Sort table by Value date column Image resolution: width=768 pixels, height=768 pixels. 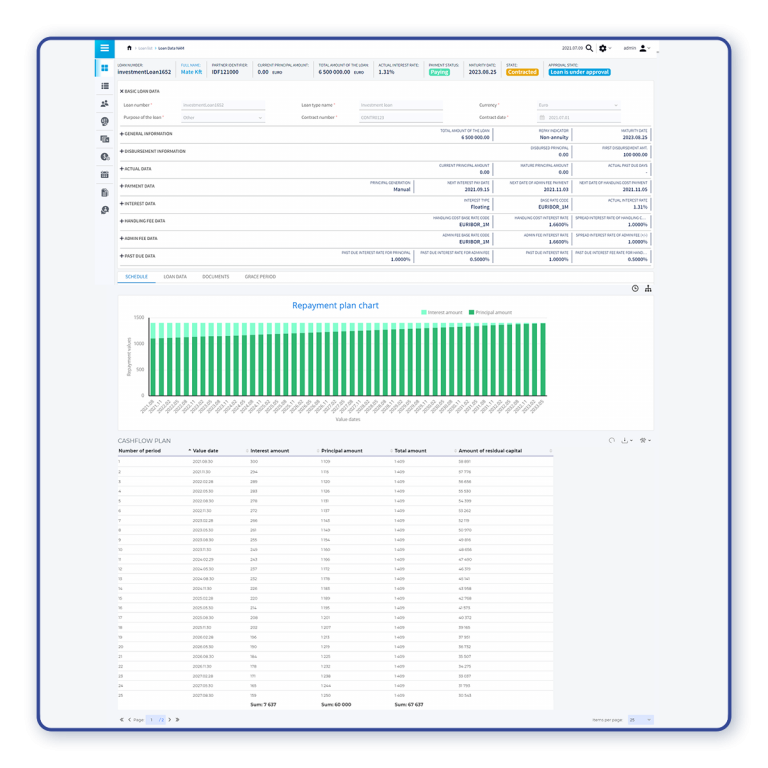coord(206,451)
